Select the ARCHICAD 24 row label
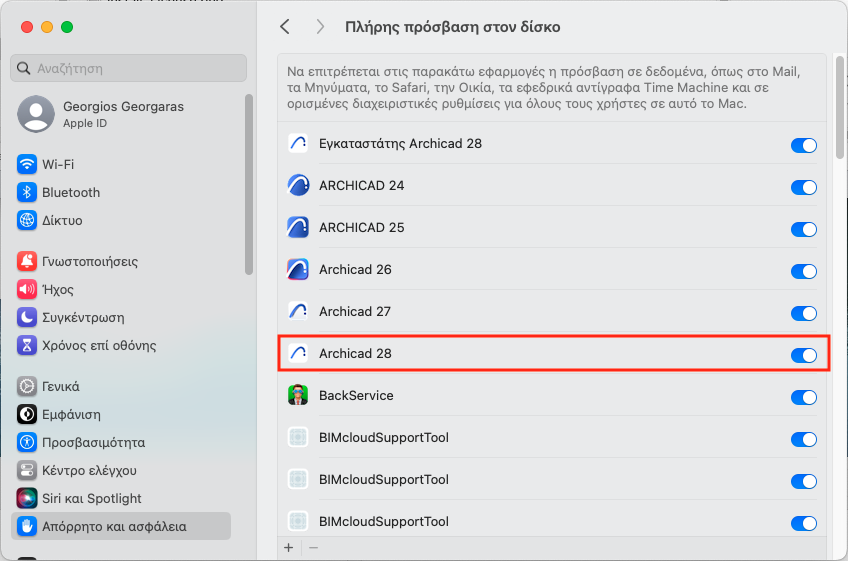 pyautogui.click(x=361, y=186)
